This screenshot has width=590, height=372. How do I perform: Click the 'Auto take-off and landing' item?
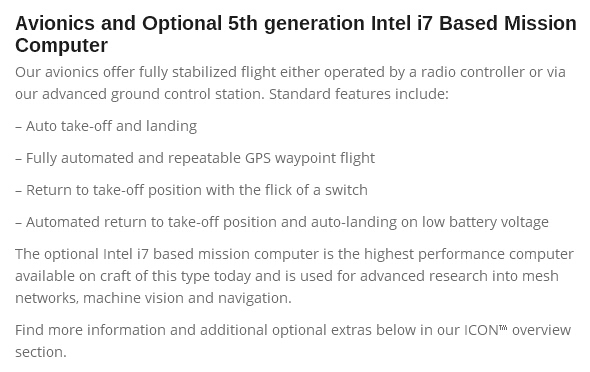coord(106,126)
